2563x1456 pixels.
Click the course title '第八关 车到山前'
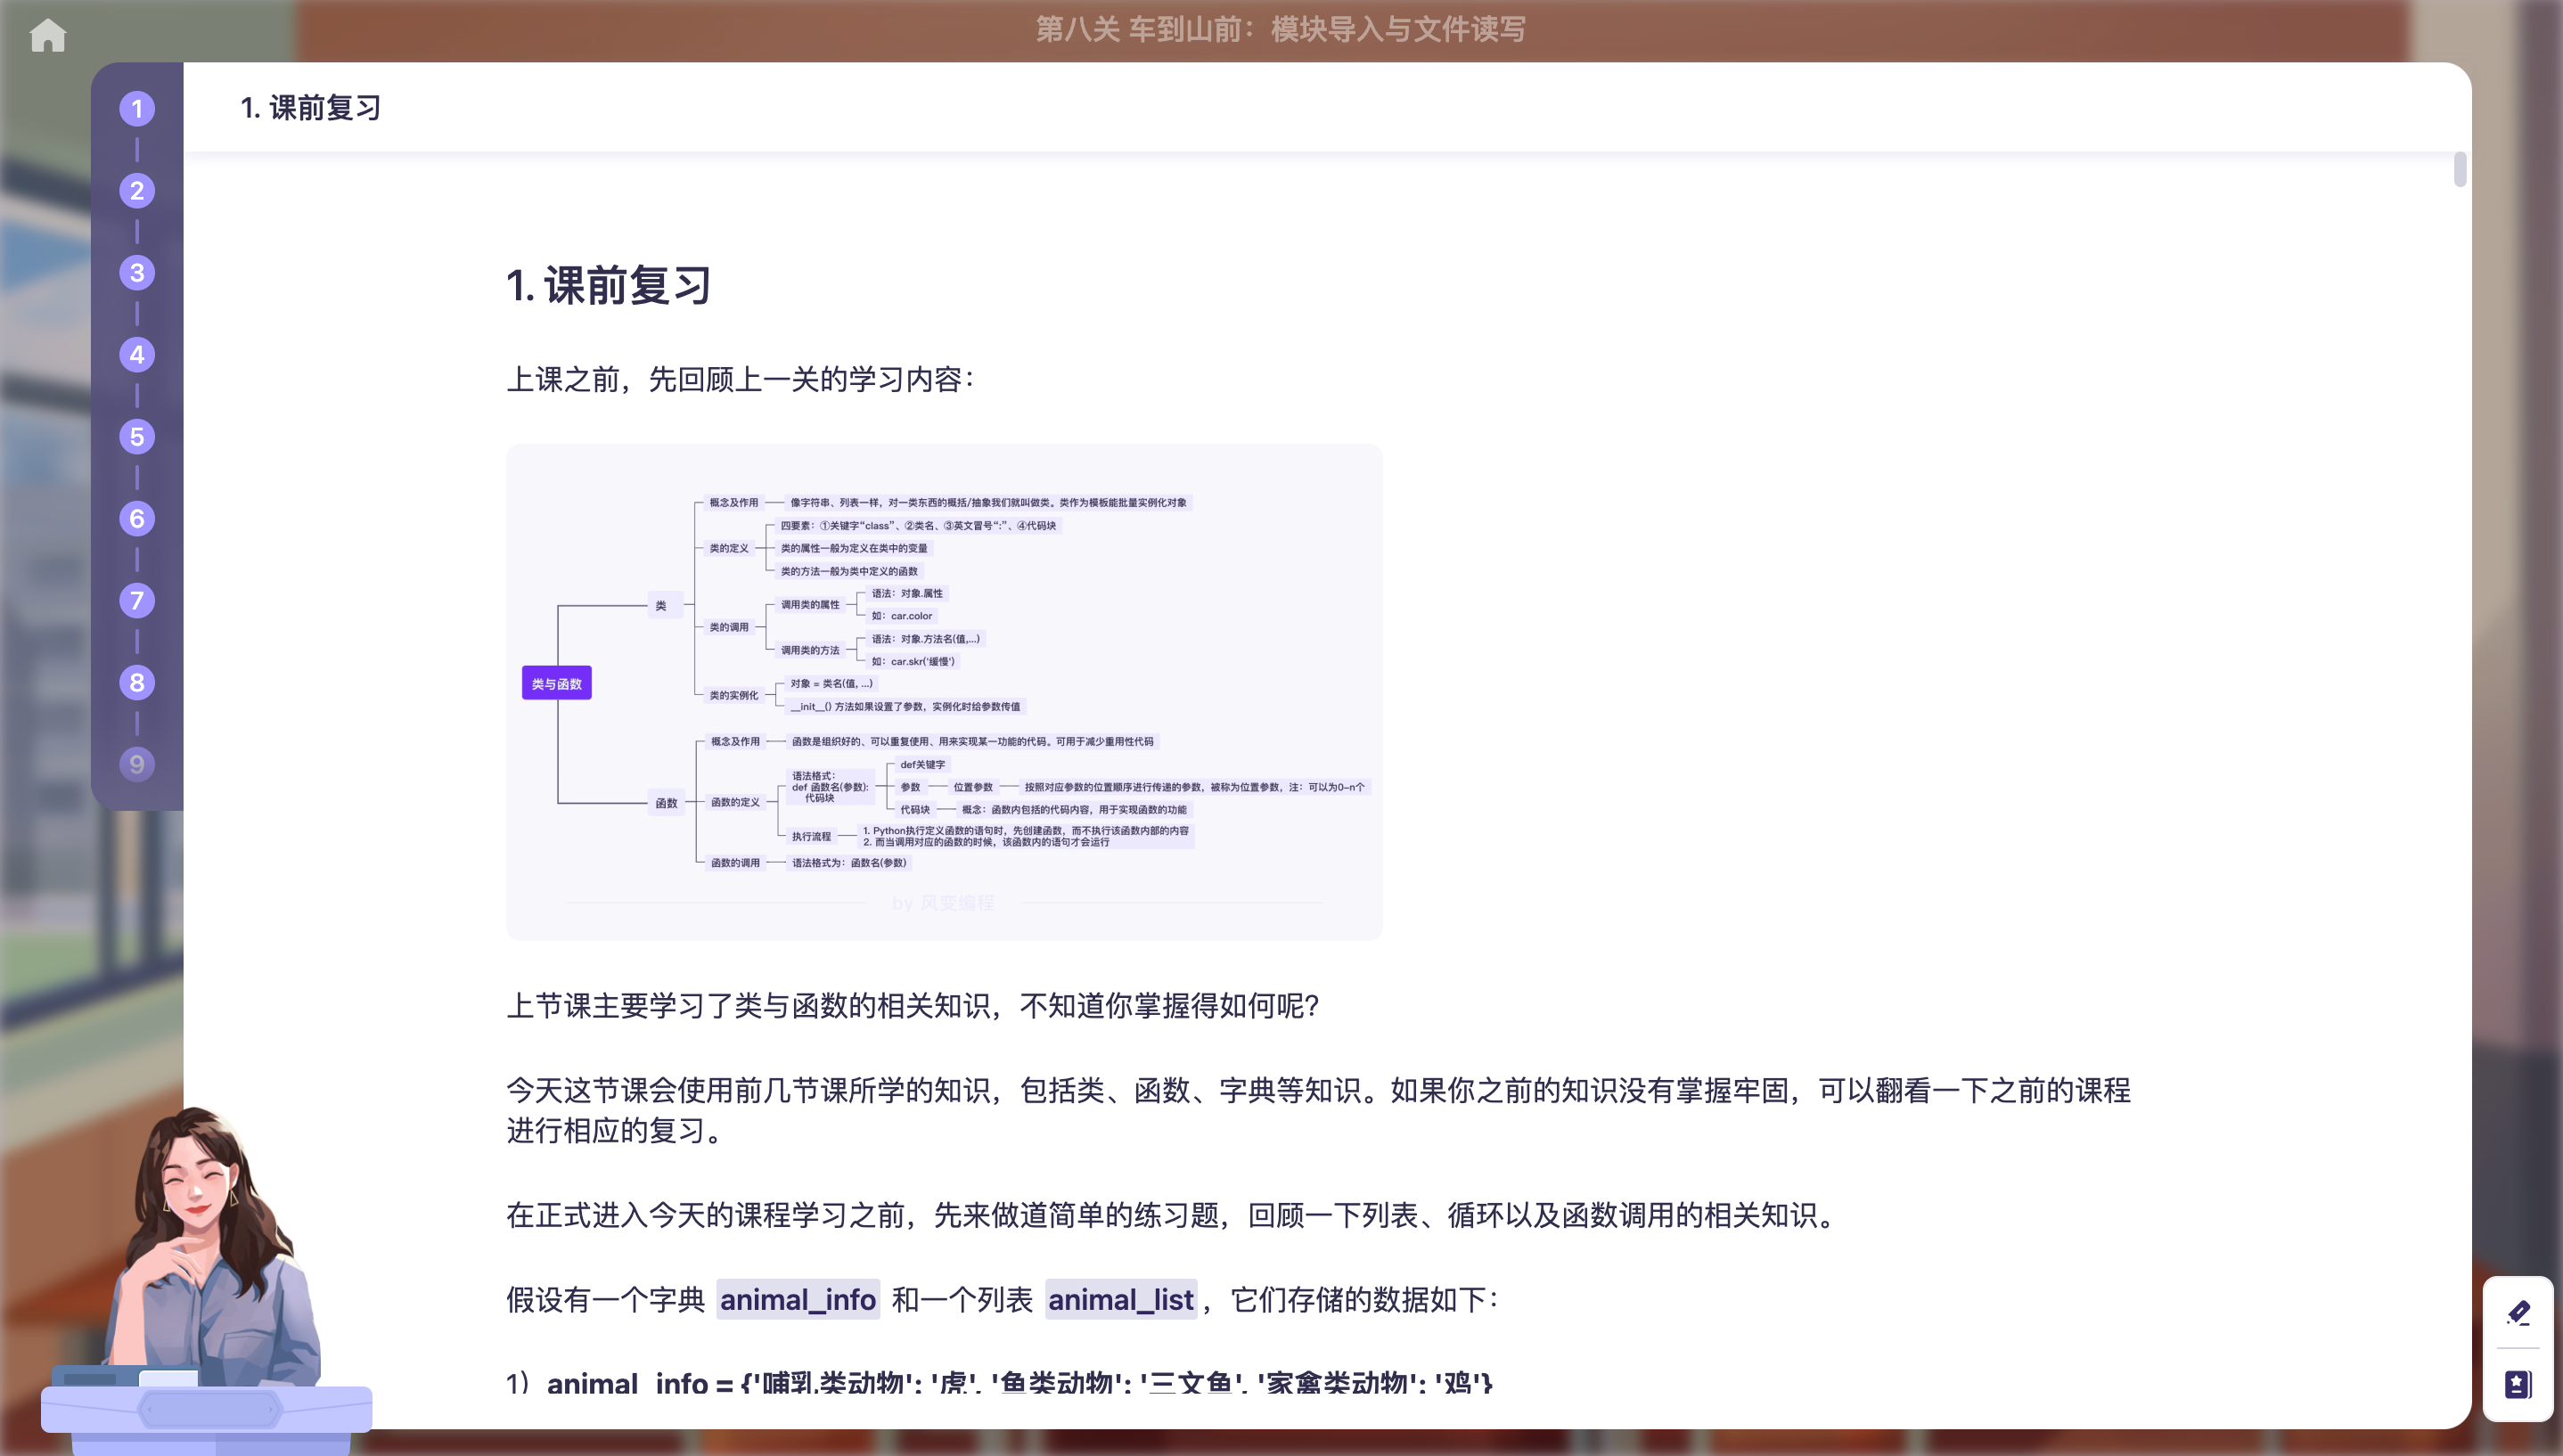1280,29
